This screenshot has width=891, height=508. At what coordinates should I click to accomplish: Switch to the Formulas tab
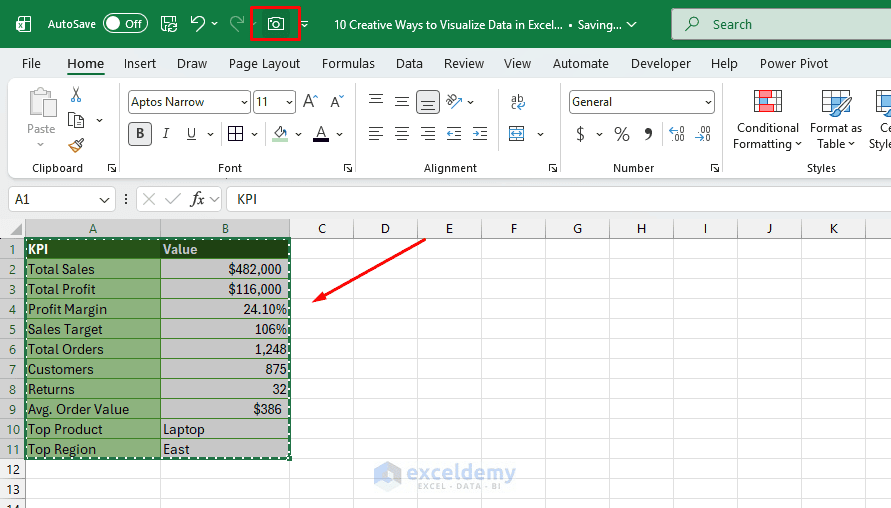(x=348, y=64)
